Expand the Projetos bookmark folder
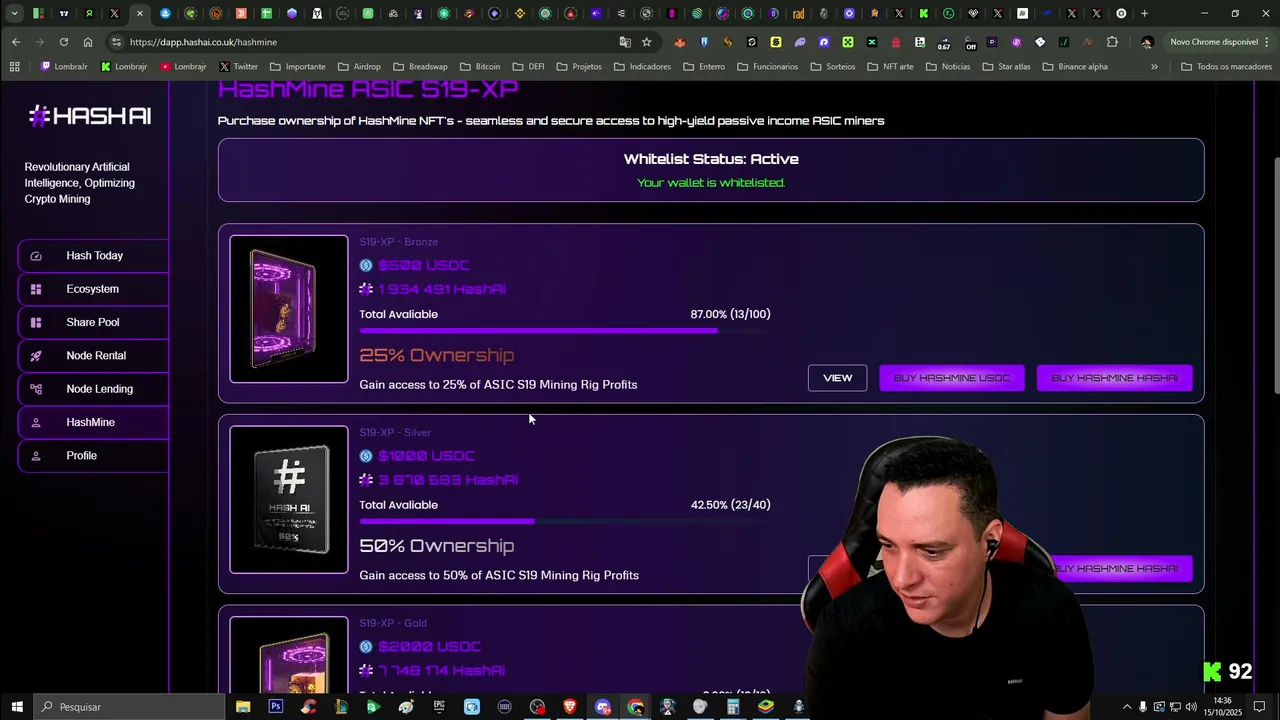This screenshot has width=1280, height=720. [578, 67]
